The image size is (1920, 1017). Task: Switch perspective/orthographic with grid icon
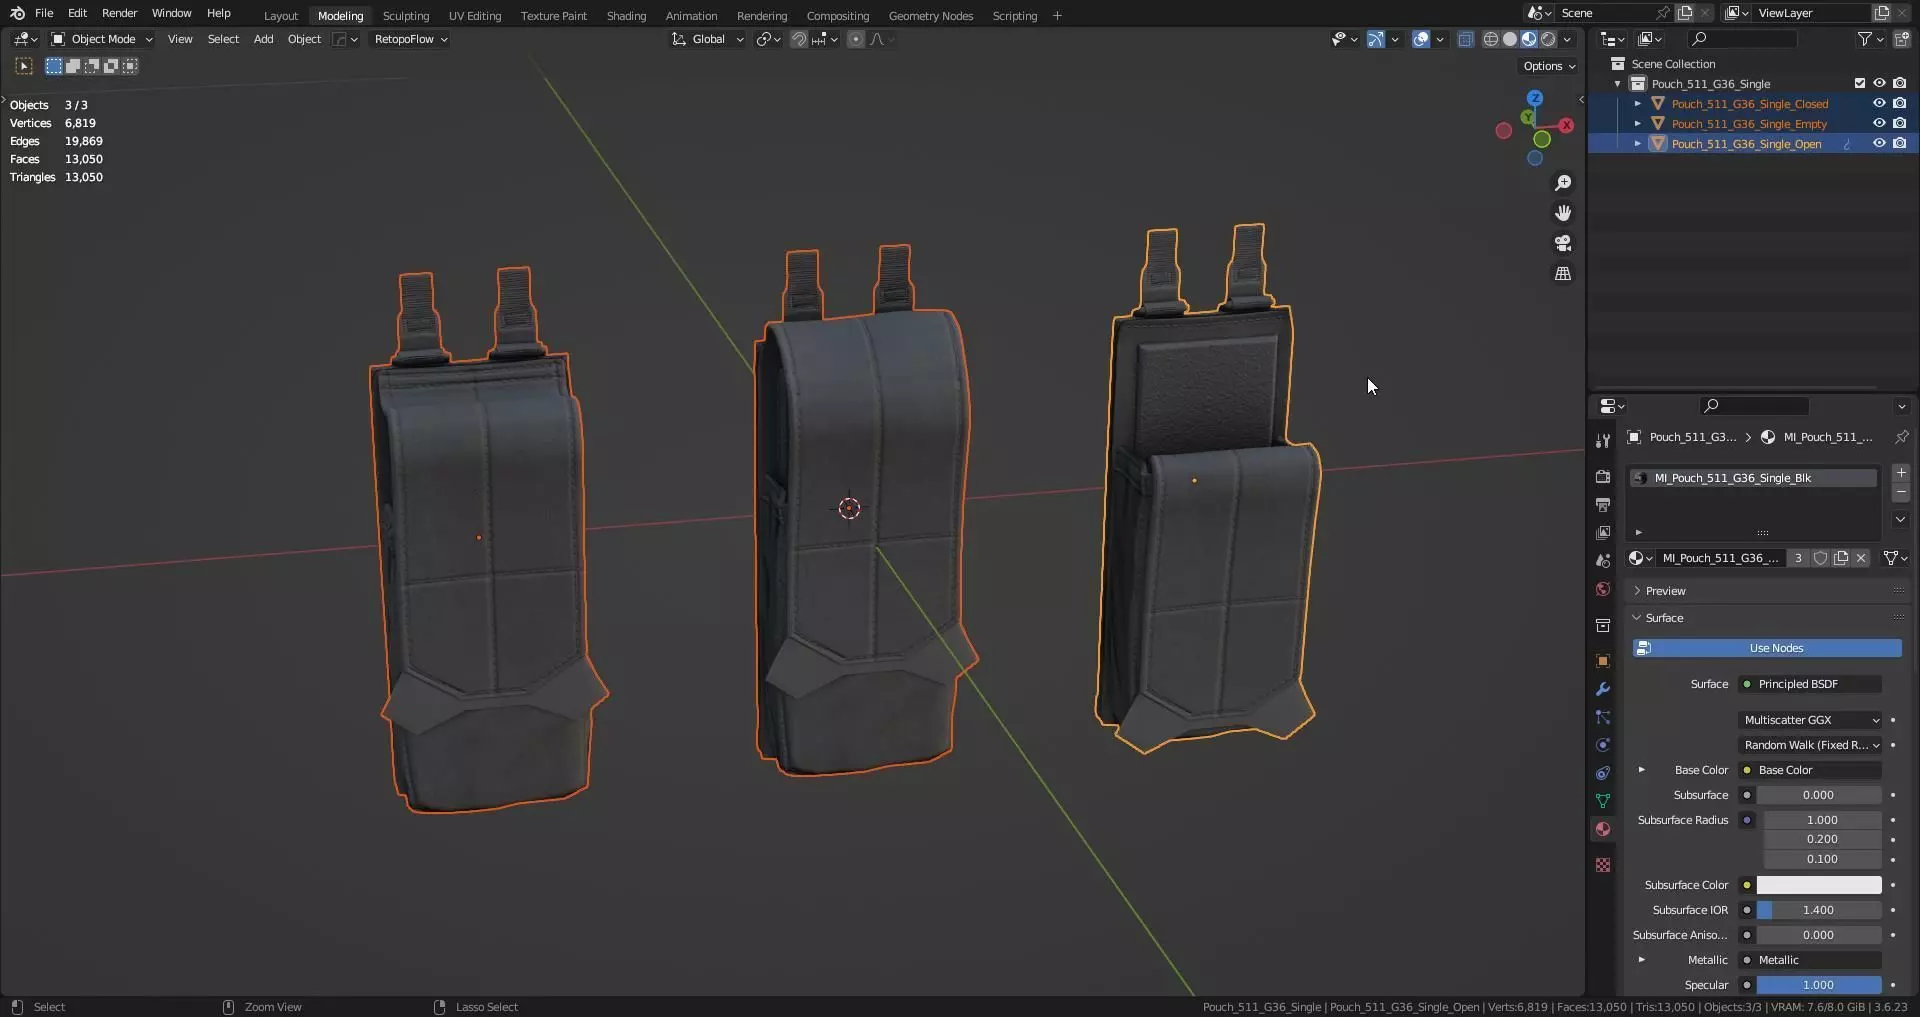(1563, 273)
